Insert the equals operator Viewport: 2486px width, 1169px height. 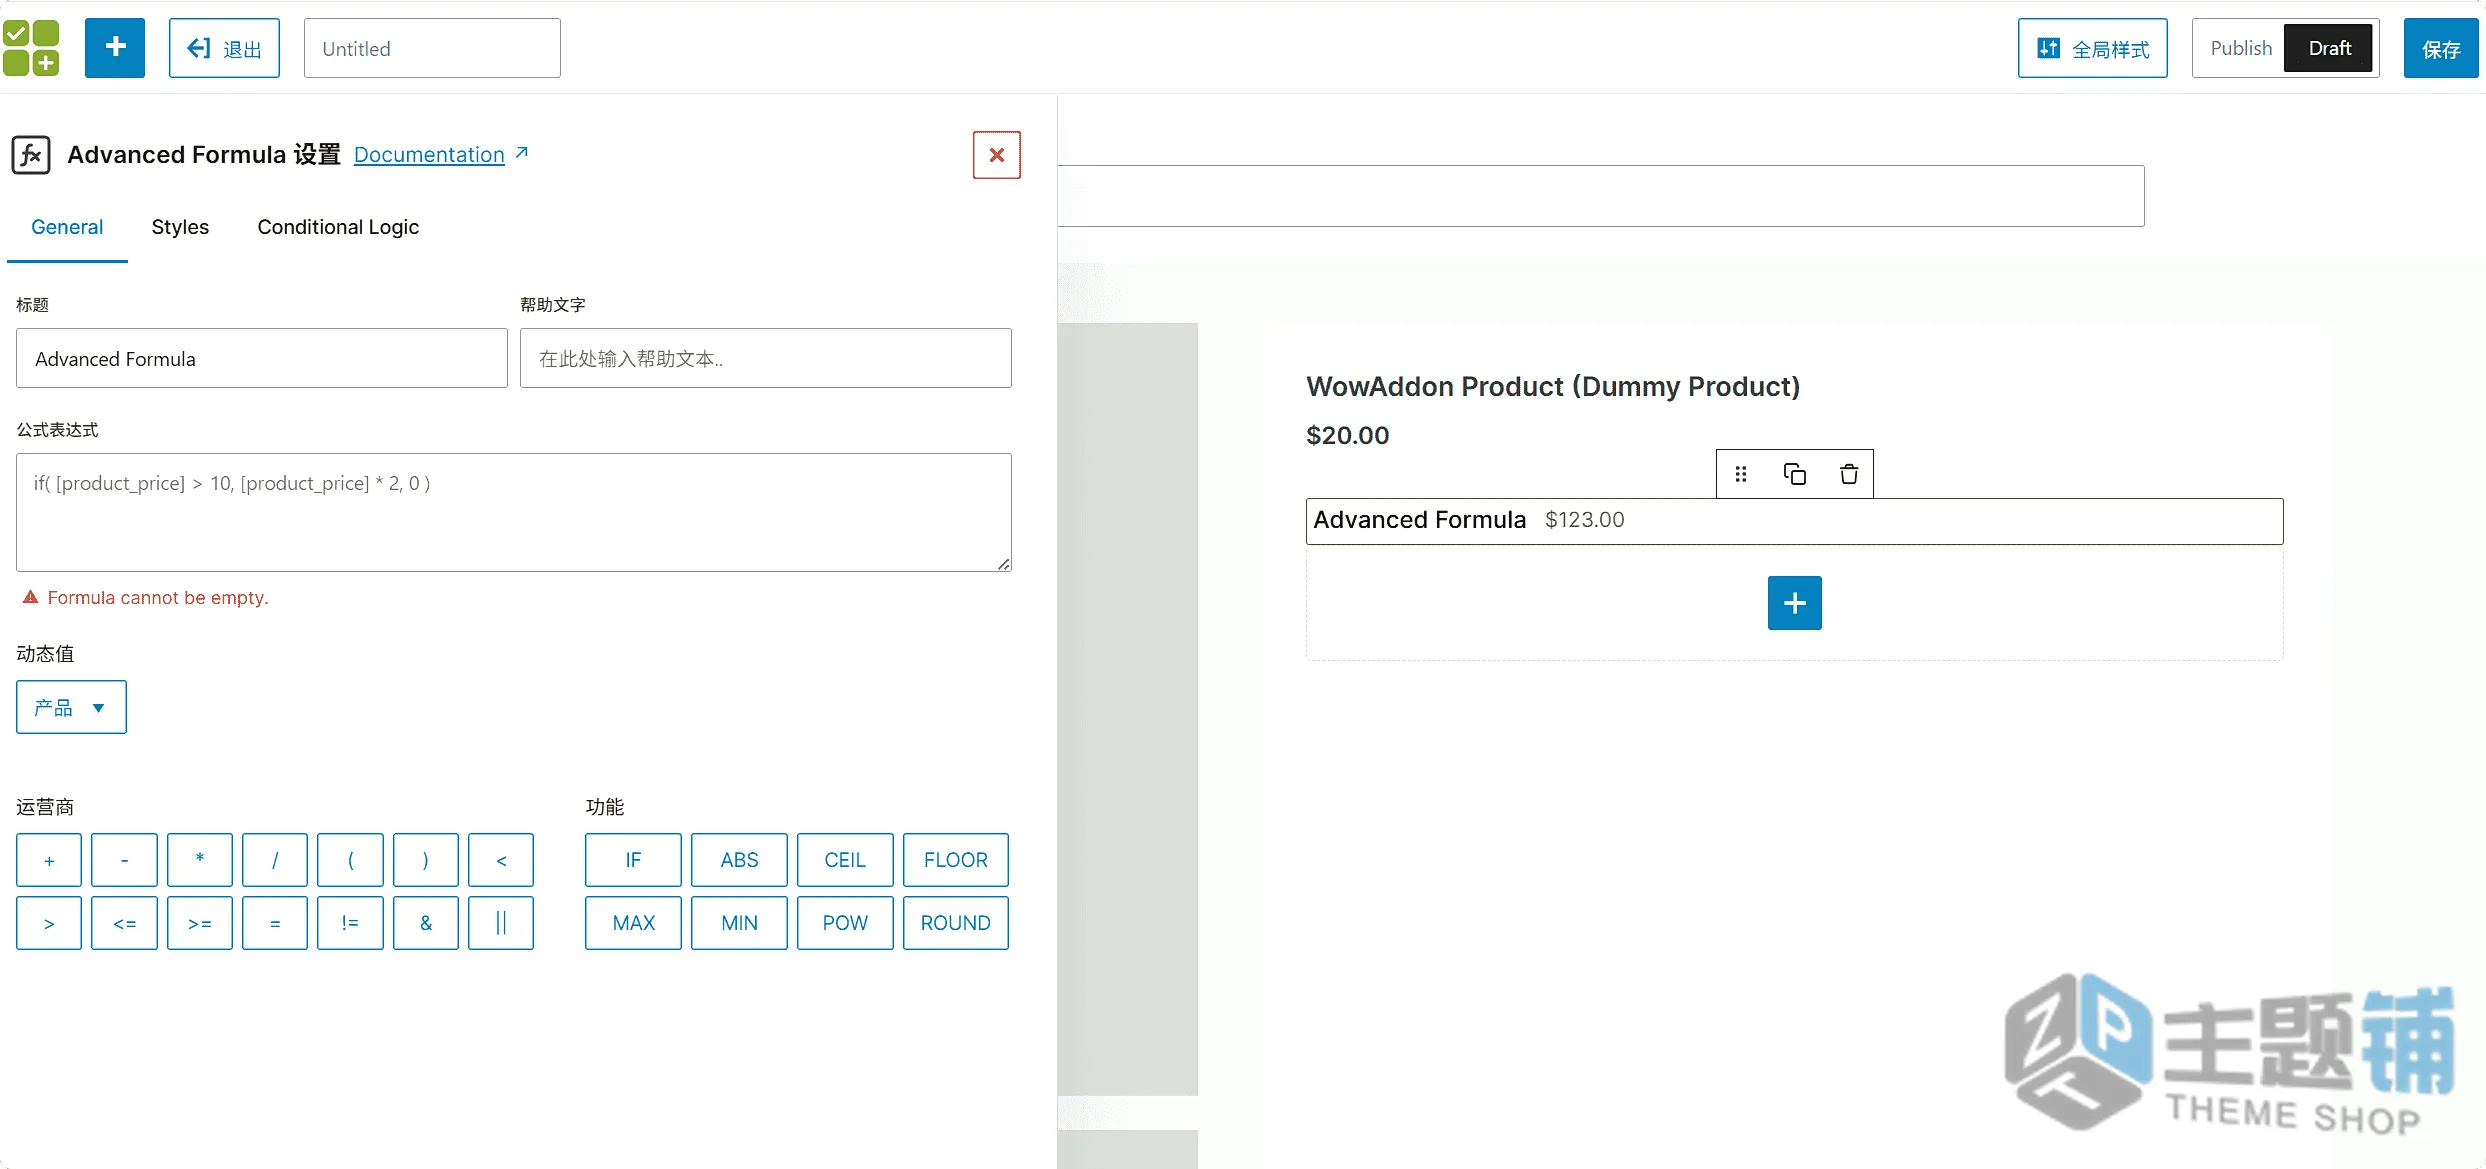275,923
